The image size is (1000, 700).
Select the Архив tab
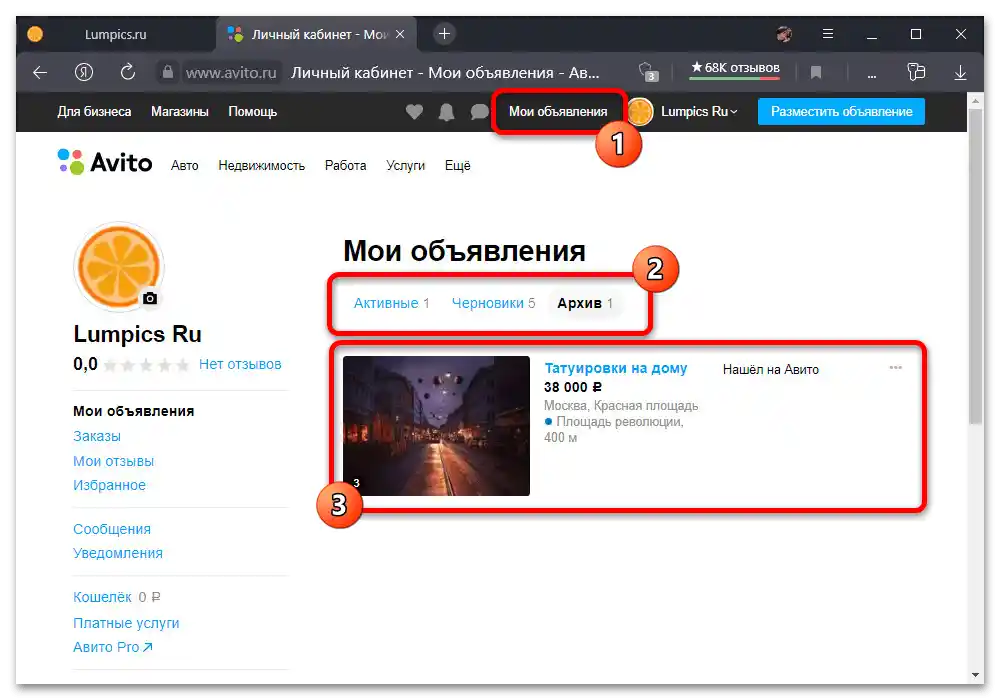pos(585,303)
